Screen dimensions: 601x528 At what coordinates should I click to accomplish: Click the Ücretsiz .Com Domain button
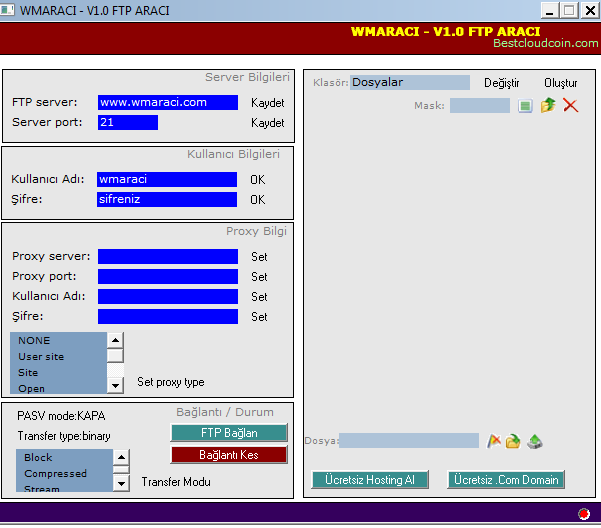pos(506,480)
